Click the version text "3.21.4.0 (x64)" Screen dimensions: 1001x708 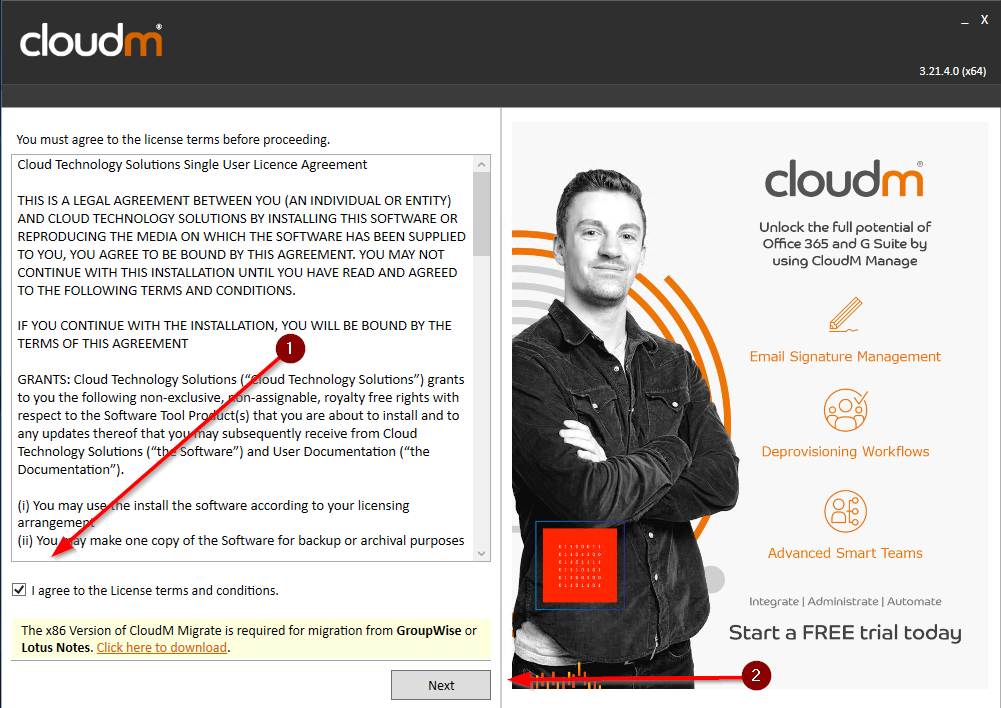pos(952,72)
